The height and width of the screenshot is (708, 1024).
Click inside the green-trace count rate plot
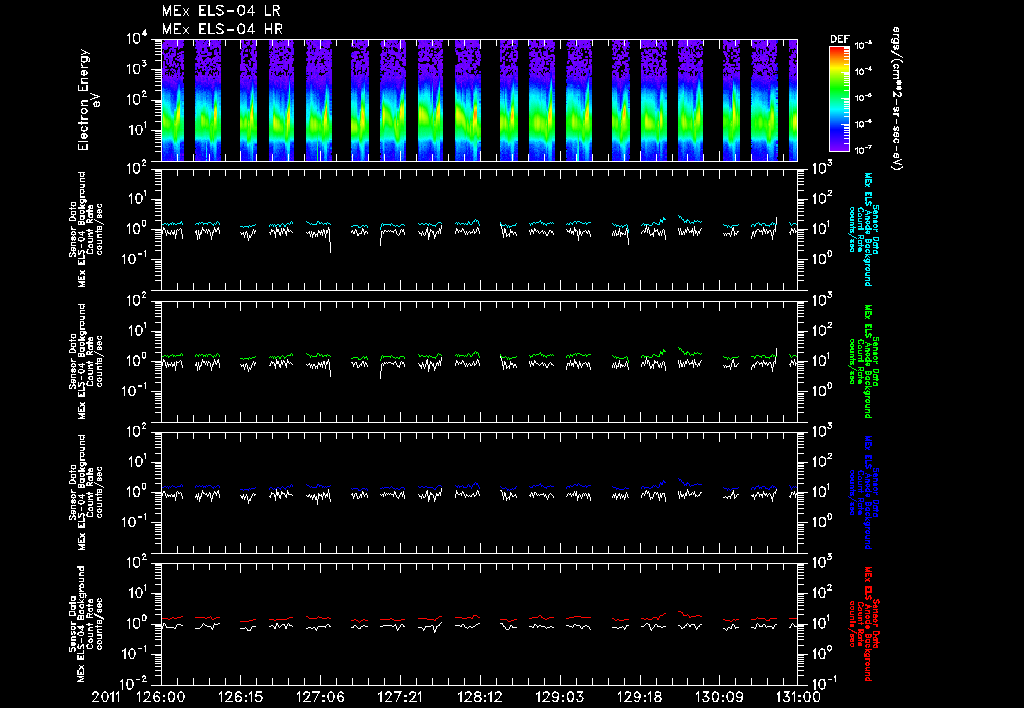pos(479,361)
